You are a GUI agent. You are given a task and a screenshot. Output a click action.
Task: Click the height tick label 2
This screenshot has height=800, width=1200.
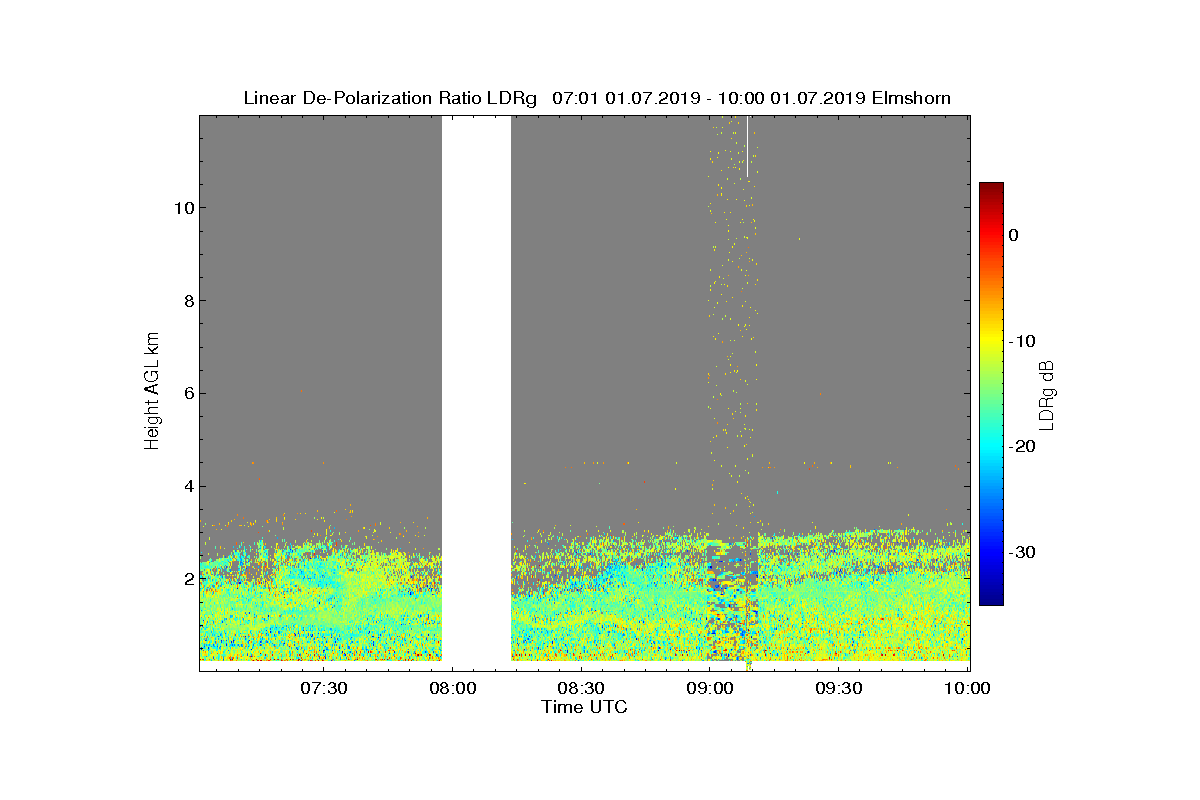(189, 580)
